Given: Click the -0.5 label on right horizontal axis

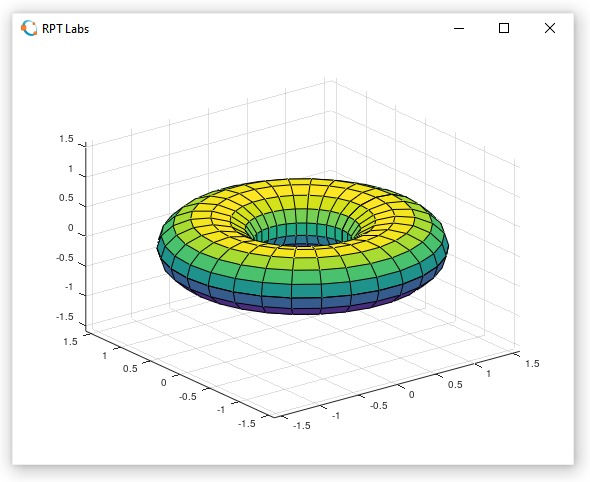Looking at the screenshot, I should click(x=379, y=406).
